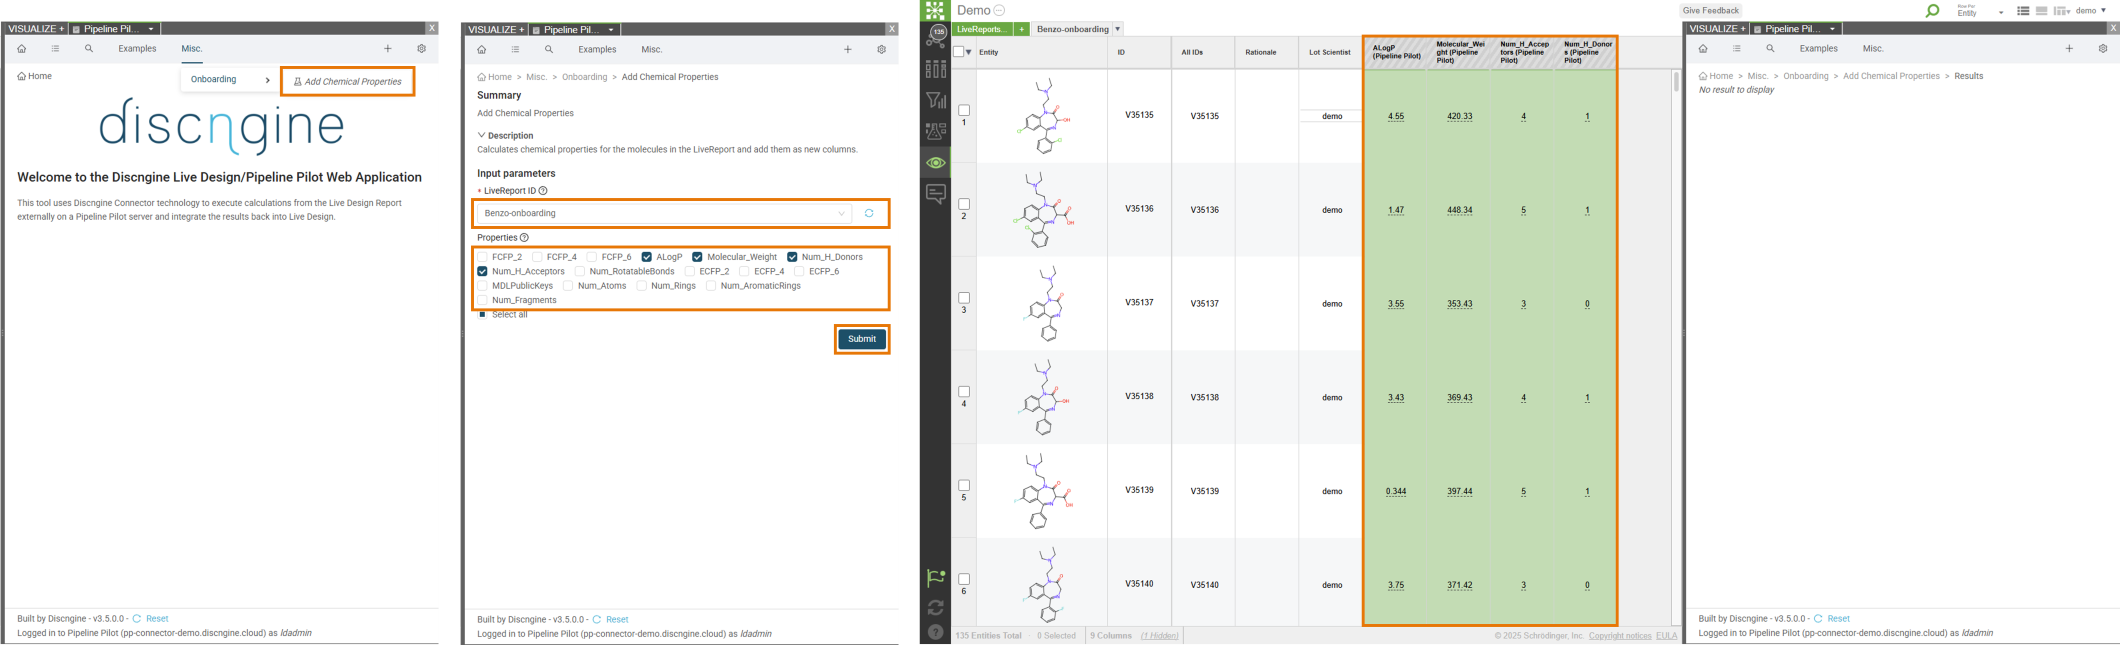Uncheck the Num_H_Donors checkbox

[x=792, y=257]
